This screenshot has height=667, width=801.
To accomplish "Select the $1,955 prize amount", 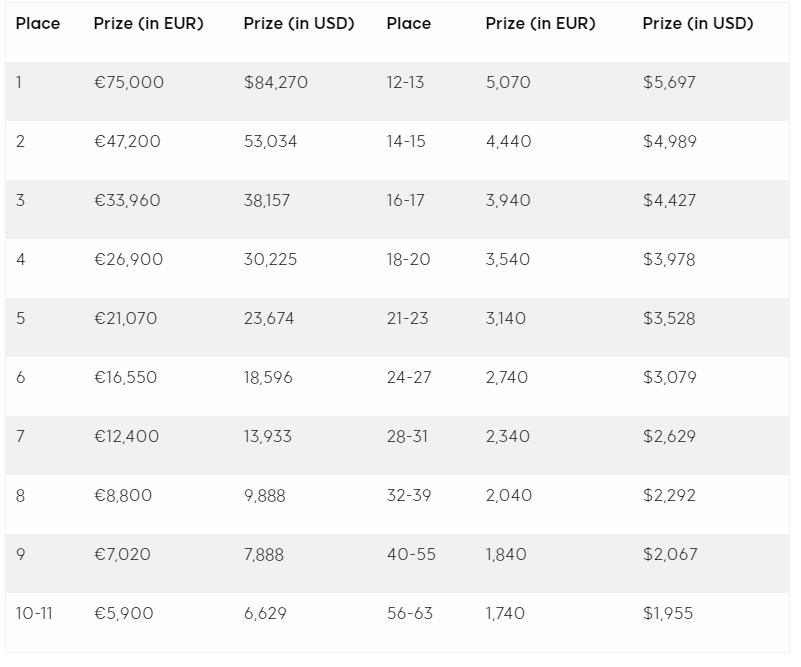I will pyautogui.click(x=668, y=614).
